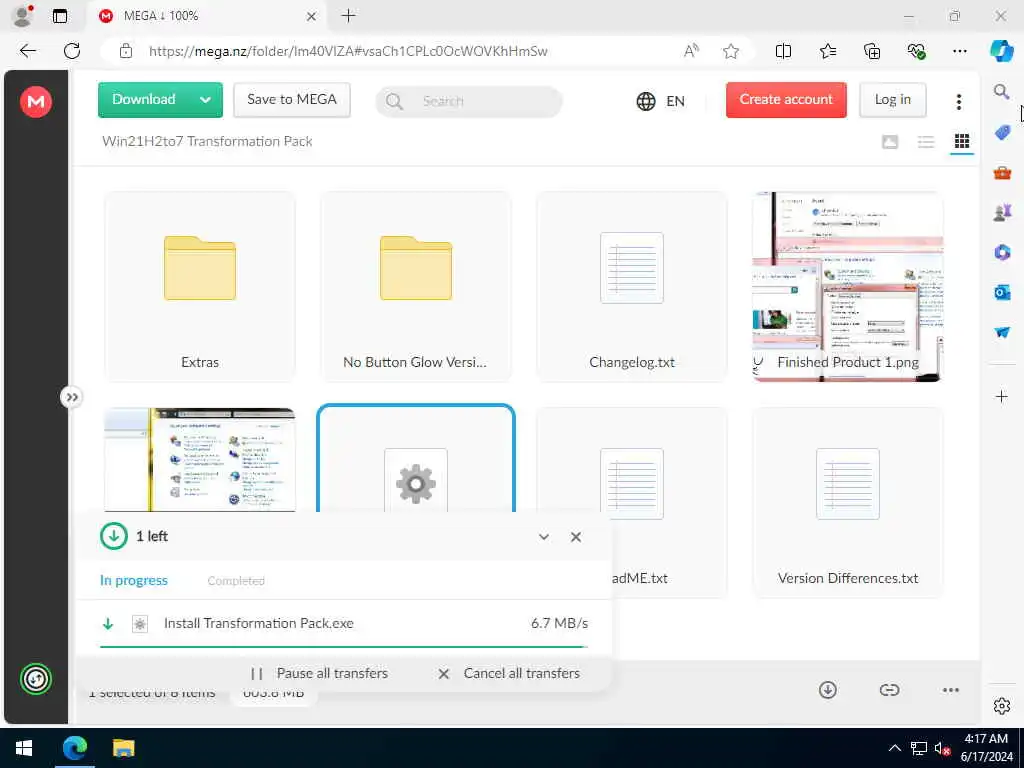Switch to image gallery view

[x=890, y=142]
